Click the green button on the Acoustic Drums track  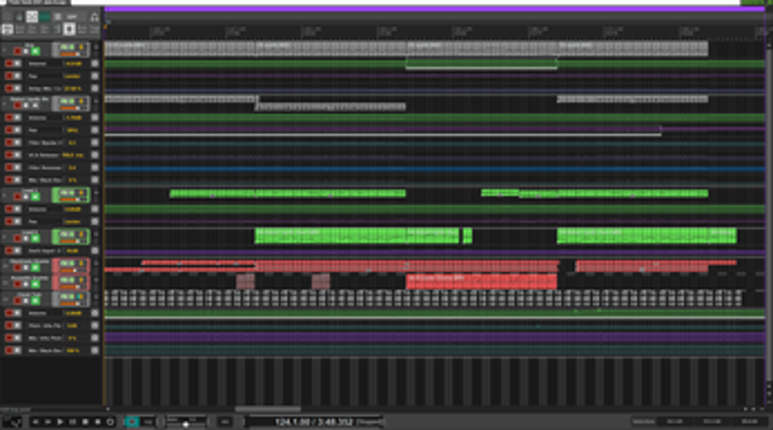pos(35,284)
